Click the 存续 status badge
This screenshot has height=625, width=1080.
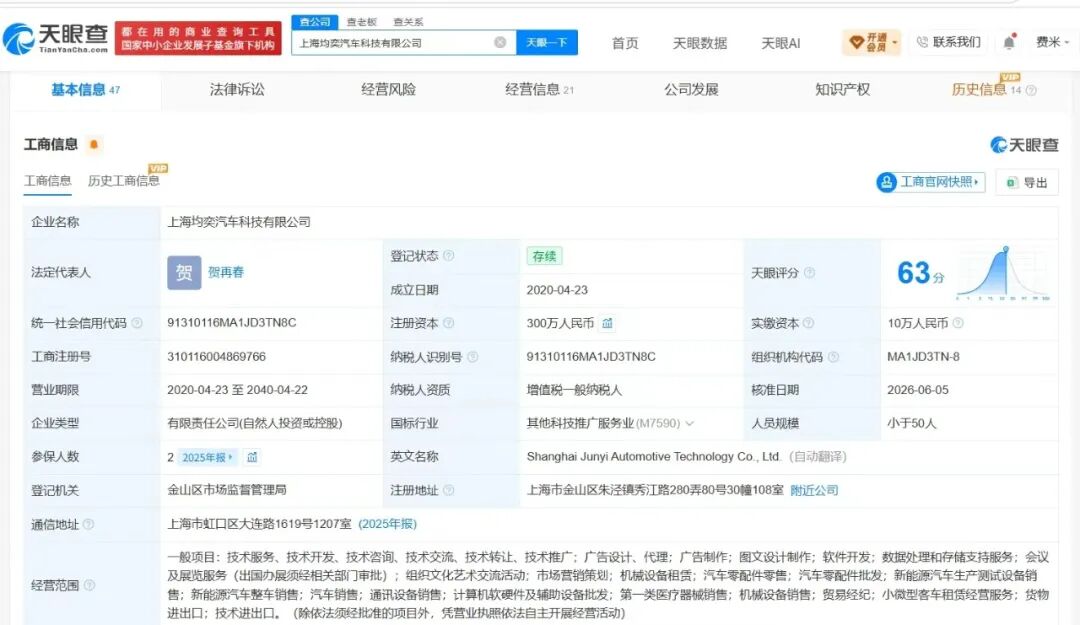tap(544, 256)
